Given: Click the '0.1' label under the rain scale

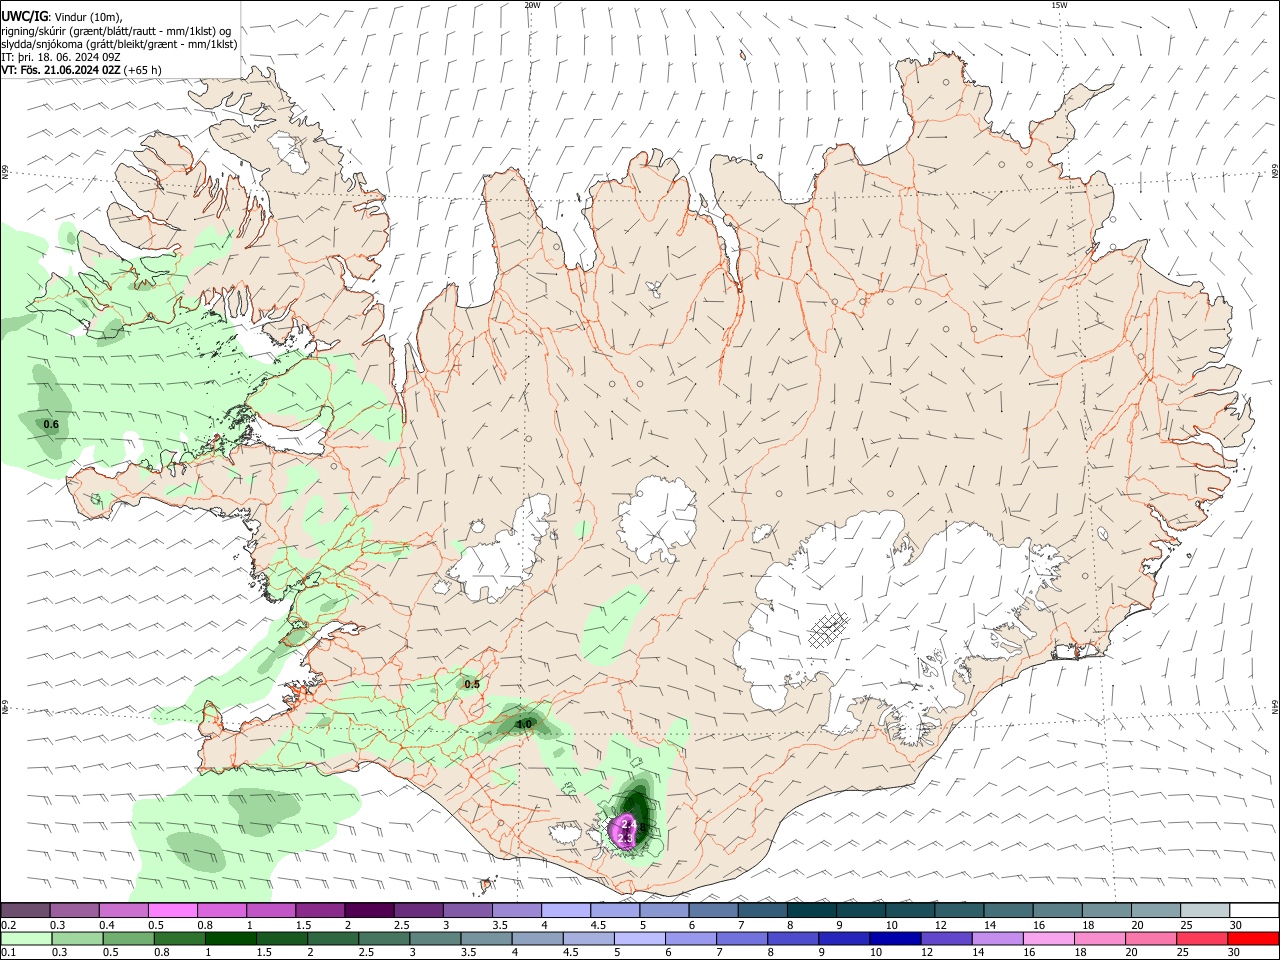Looking at the screenshot, I should click(x=9, y=953).
